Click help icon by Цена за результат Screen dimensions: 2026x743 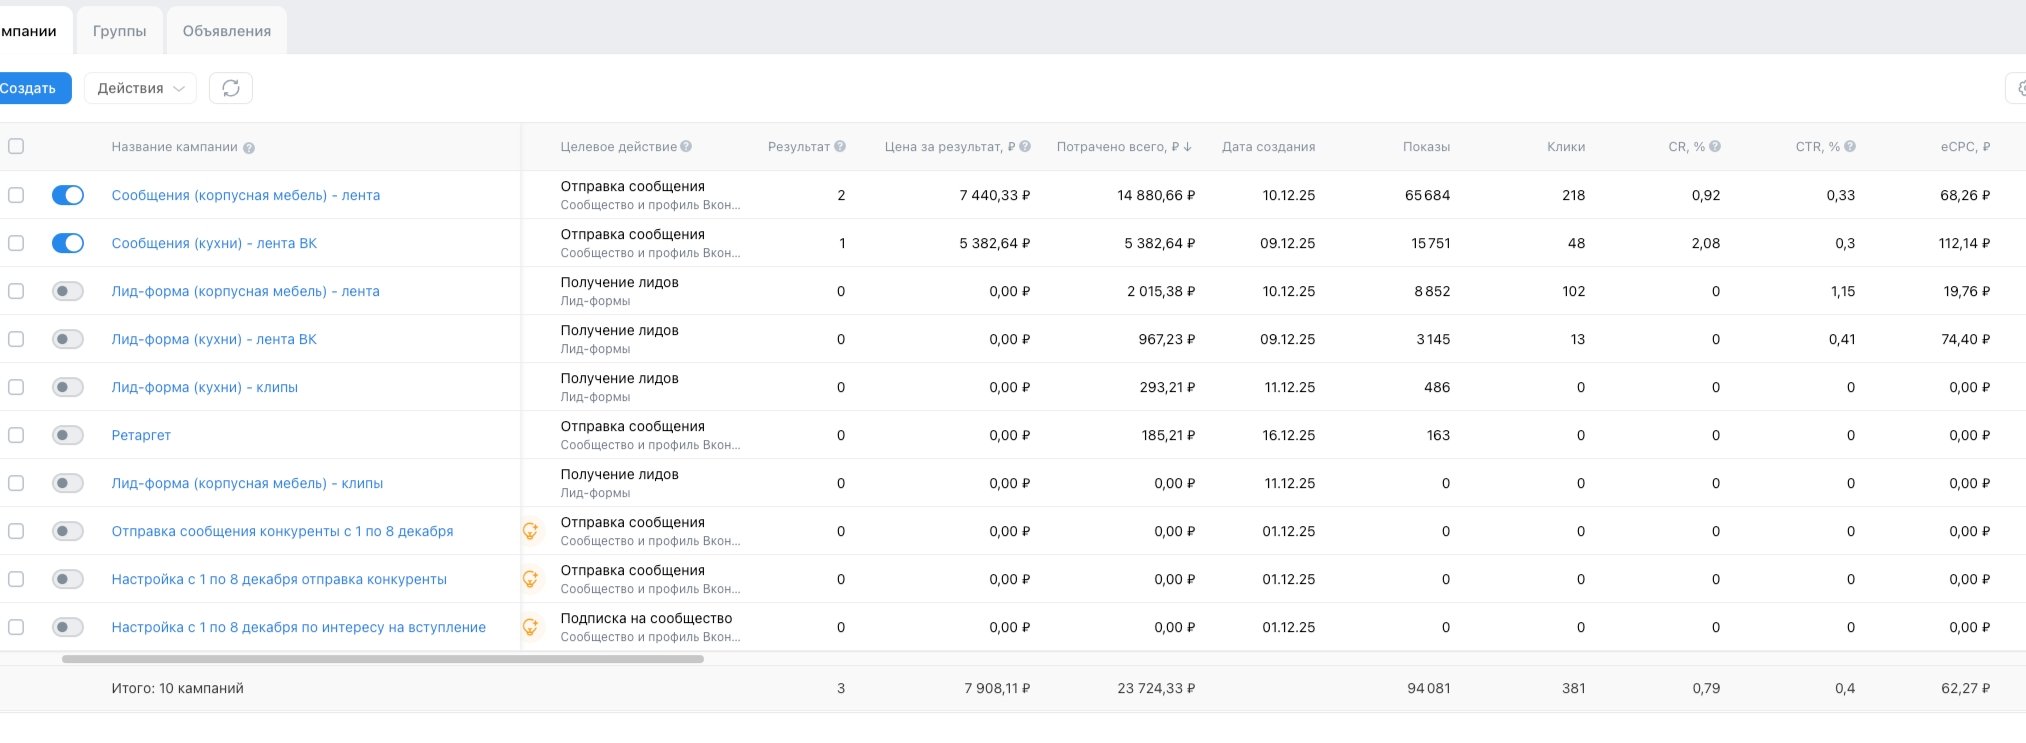coord(1025,147)
